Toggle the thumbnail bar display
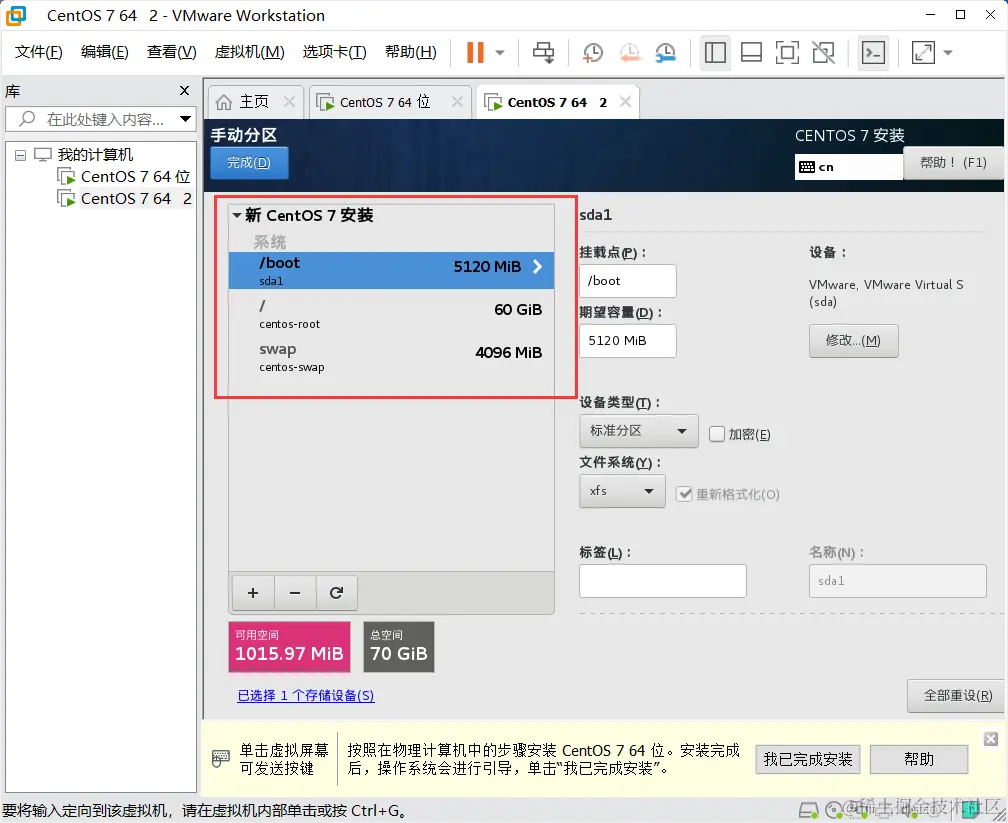The height and width of the screenshot is (823, 1008). click(751, 52)
